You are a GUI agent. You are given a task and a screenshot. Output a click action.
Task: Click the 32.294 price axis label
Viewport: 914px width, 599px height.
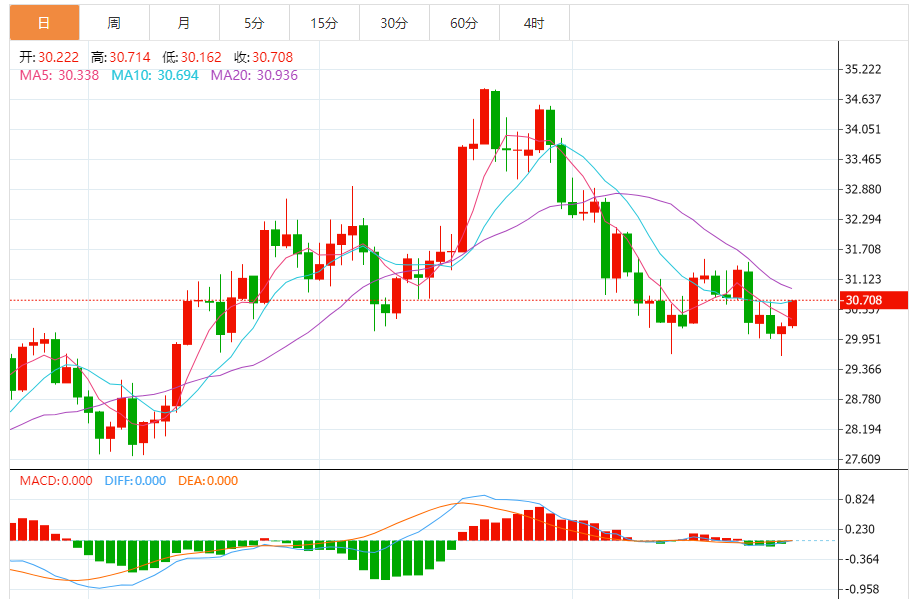pyautogui.click(x=863, y=220)
